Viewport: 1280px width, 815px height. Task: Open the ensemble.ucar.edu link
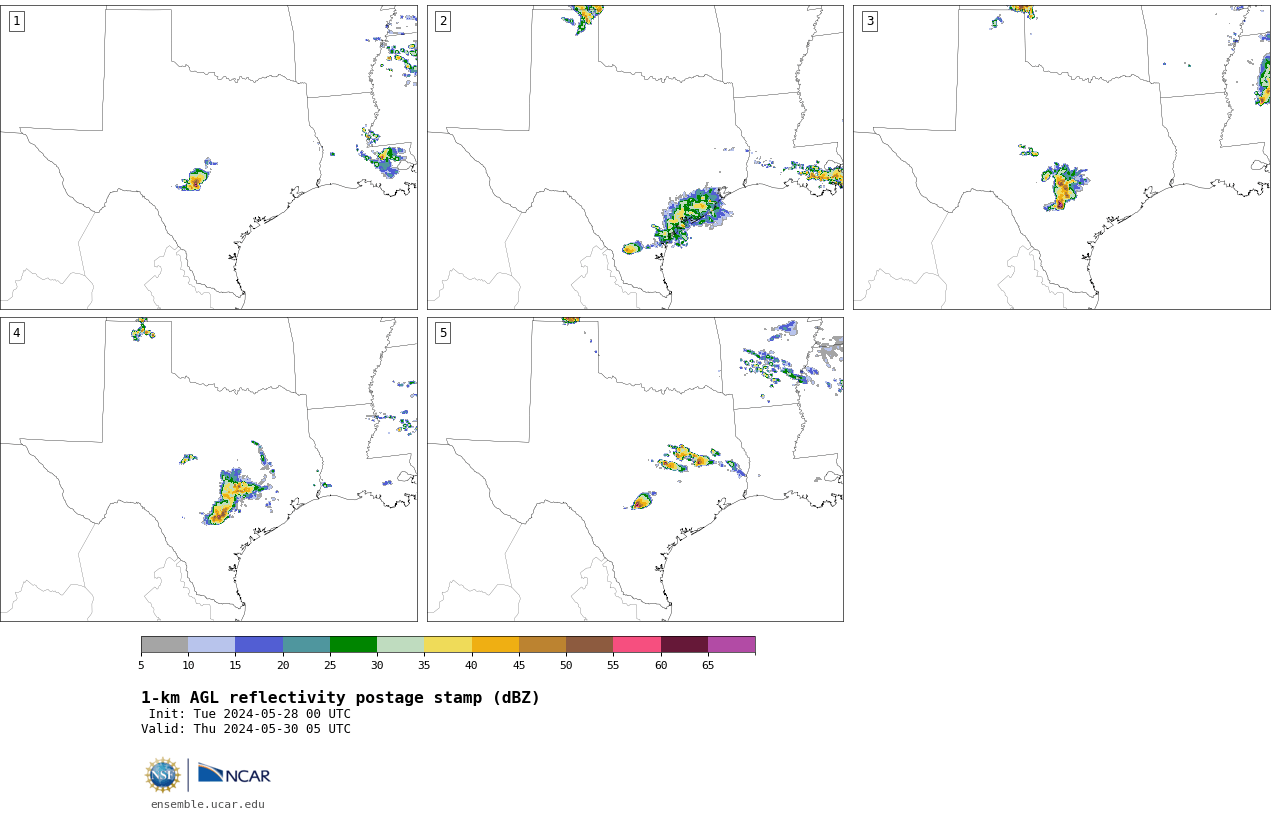click(208, 804)
